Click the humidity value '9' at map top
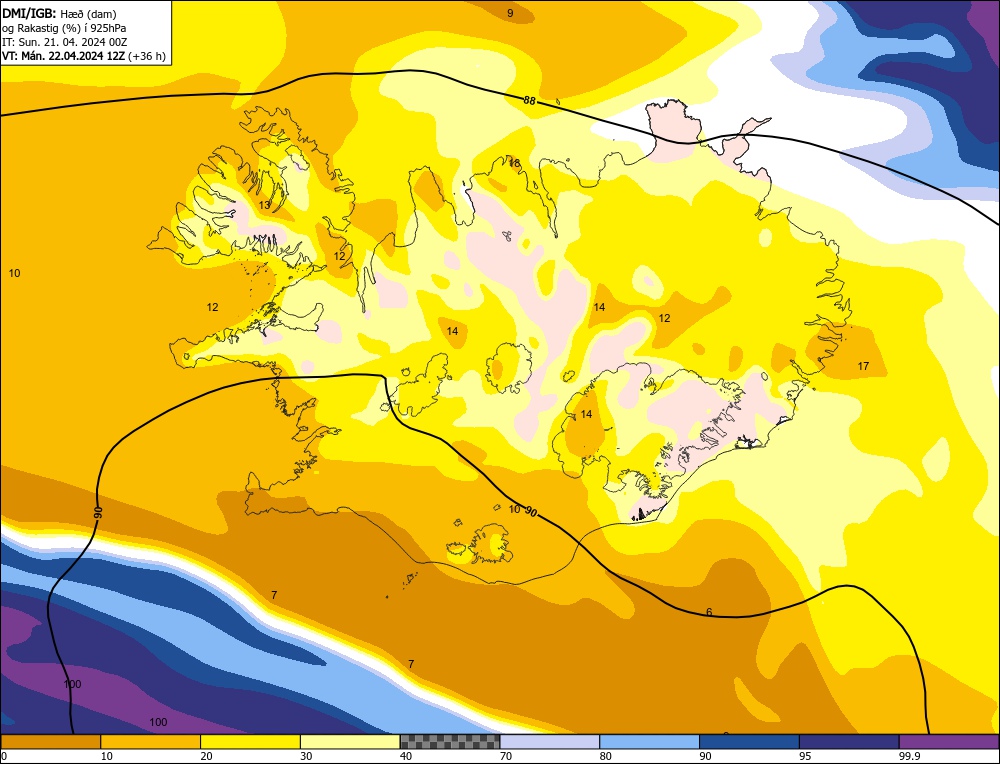 (510, 13)
